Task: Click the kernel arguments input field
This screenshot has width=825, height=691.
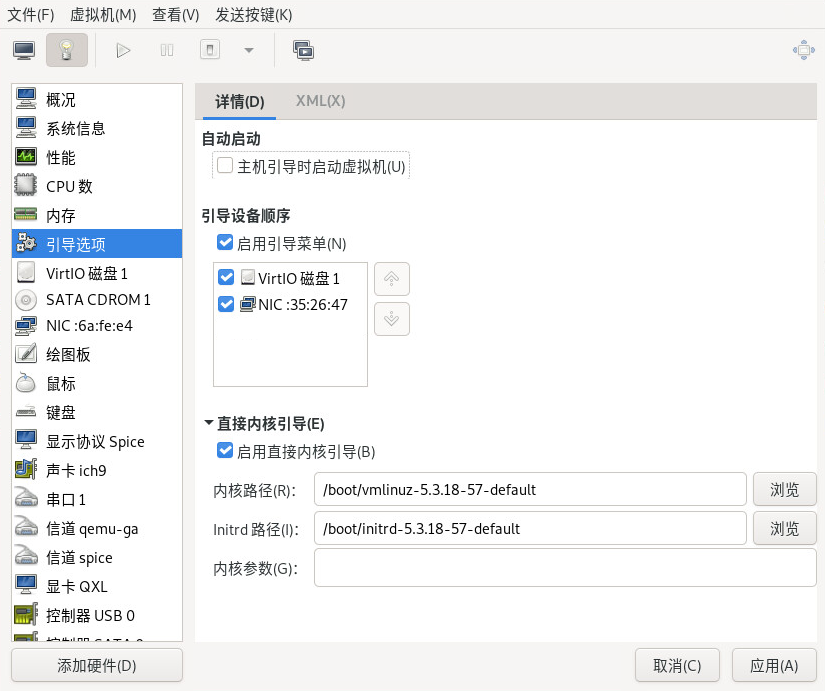Action: pos(565,568)
